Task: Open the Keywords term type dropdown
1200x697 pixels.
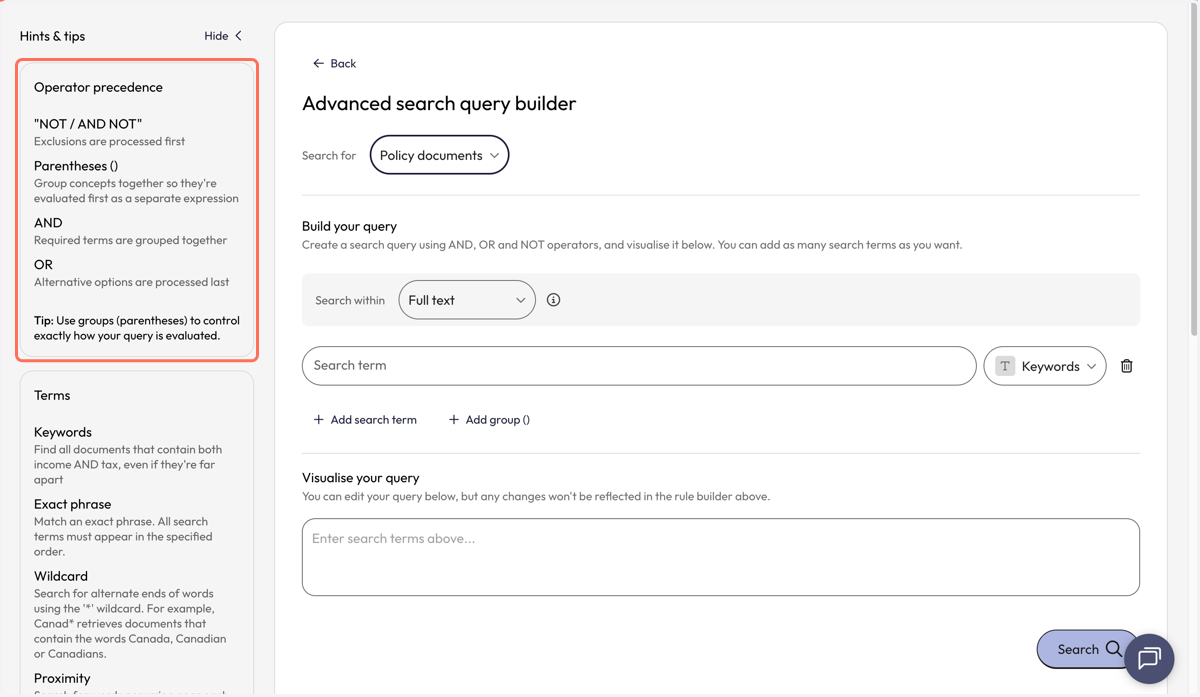Action: pyautogui.click(x=1045, y=366)
